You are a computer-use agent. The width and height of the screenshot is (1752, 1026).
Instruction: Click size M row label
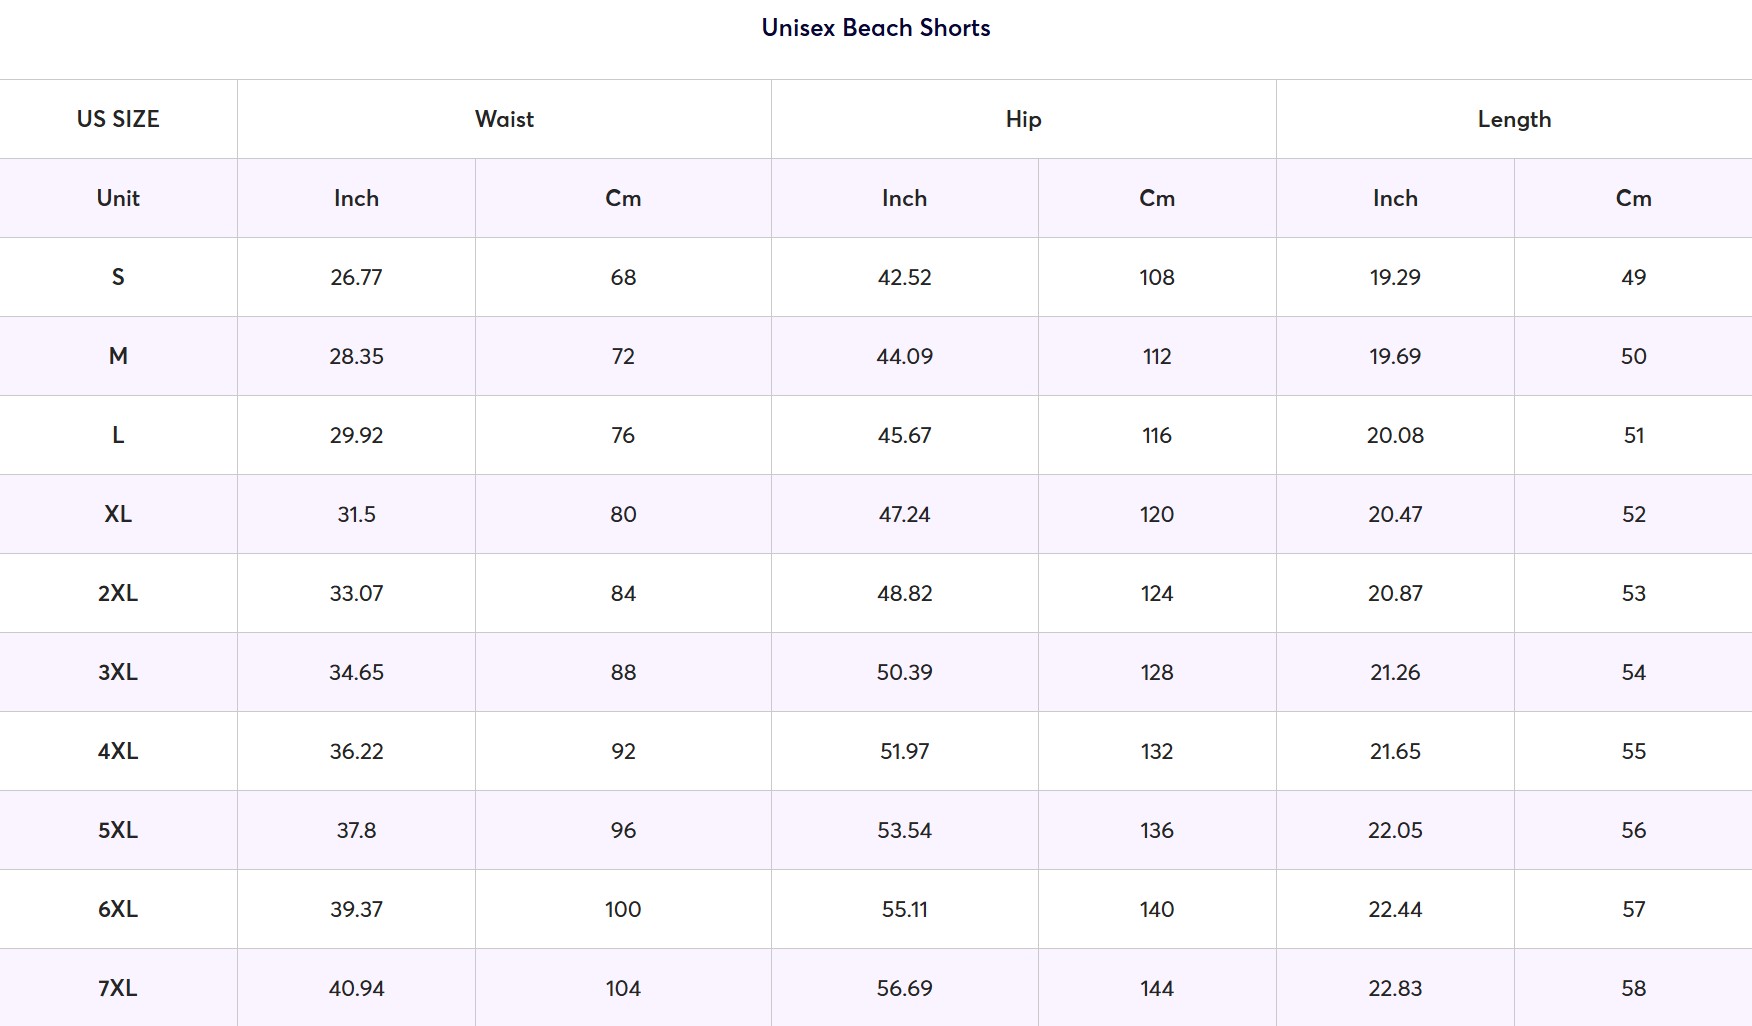[x=118, y=356]
